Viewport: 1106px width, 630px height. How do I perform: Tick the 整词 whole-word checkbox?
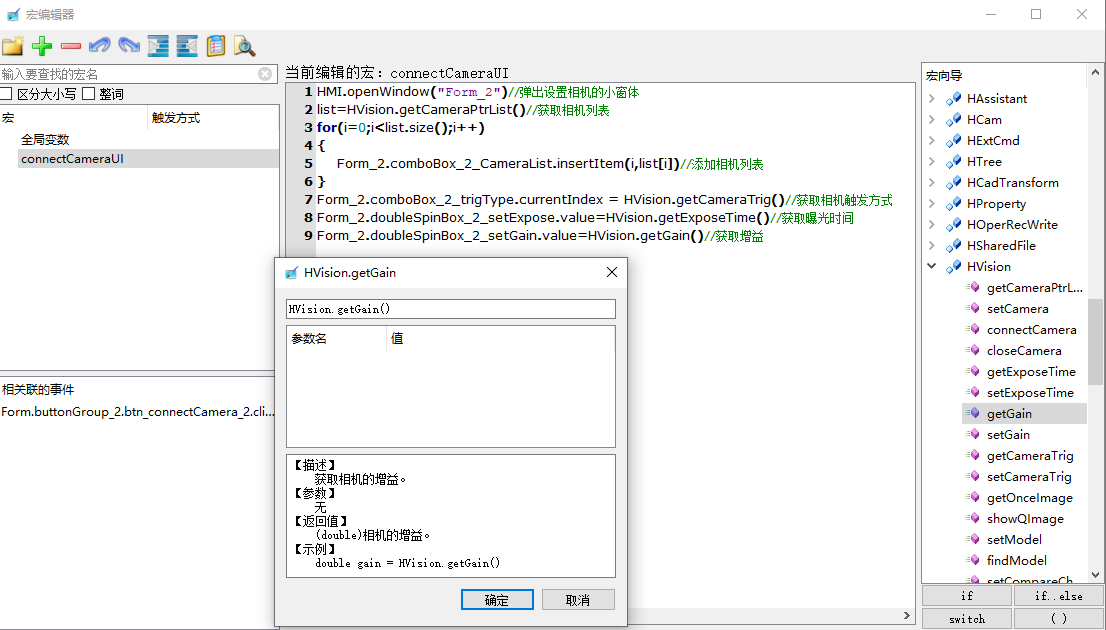(x=89, y=94)
